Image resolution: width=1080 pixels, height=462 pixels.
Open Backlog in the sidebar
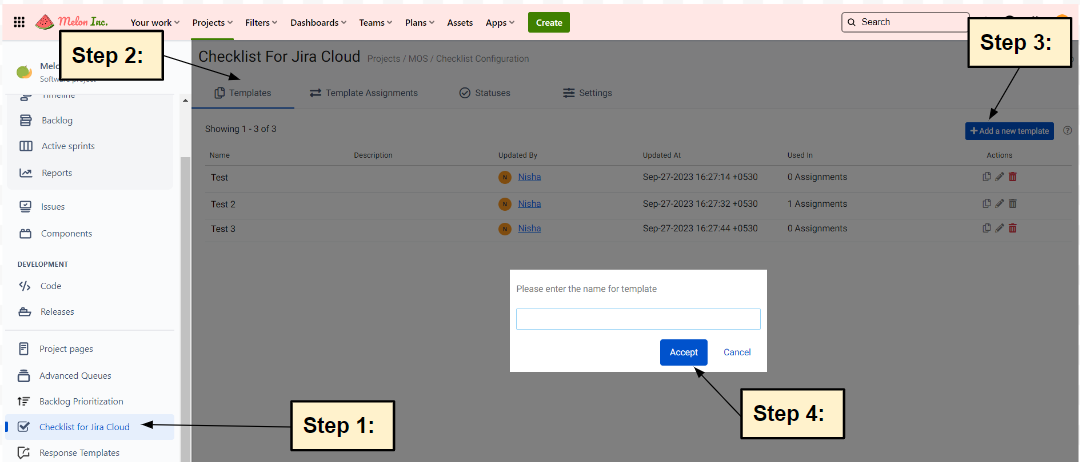[56, 120]
